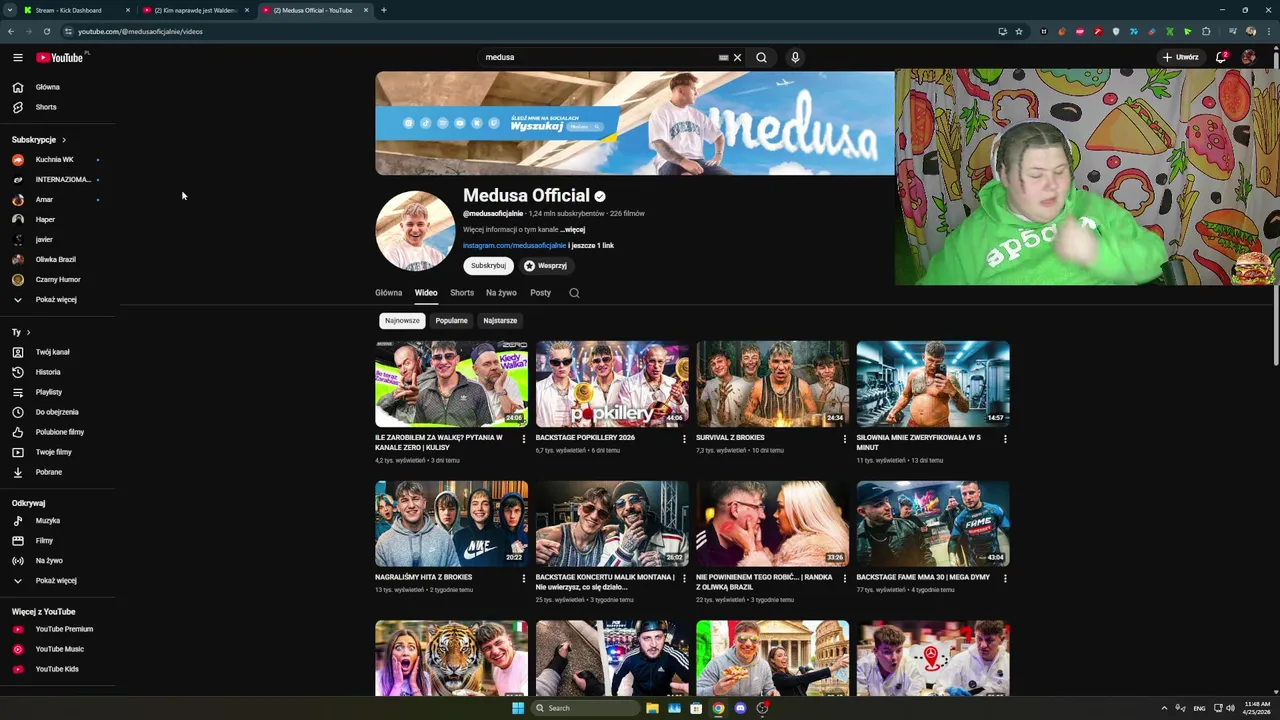Open the on-screen keyboard icon in search
The image size is (1280, 720).
click(723, 57)
